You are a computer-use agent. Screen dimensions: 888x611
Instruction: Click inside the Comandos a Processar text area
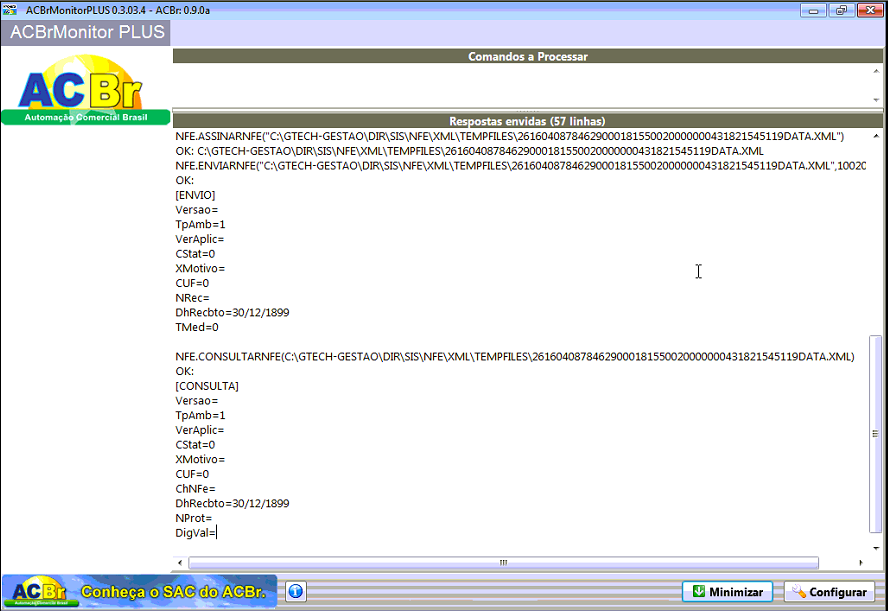(x=521, y=85)
